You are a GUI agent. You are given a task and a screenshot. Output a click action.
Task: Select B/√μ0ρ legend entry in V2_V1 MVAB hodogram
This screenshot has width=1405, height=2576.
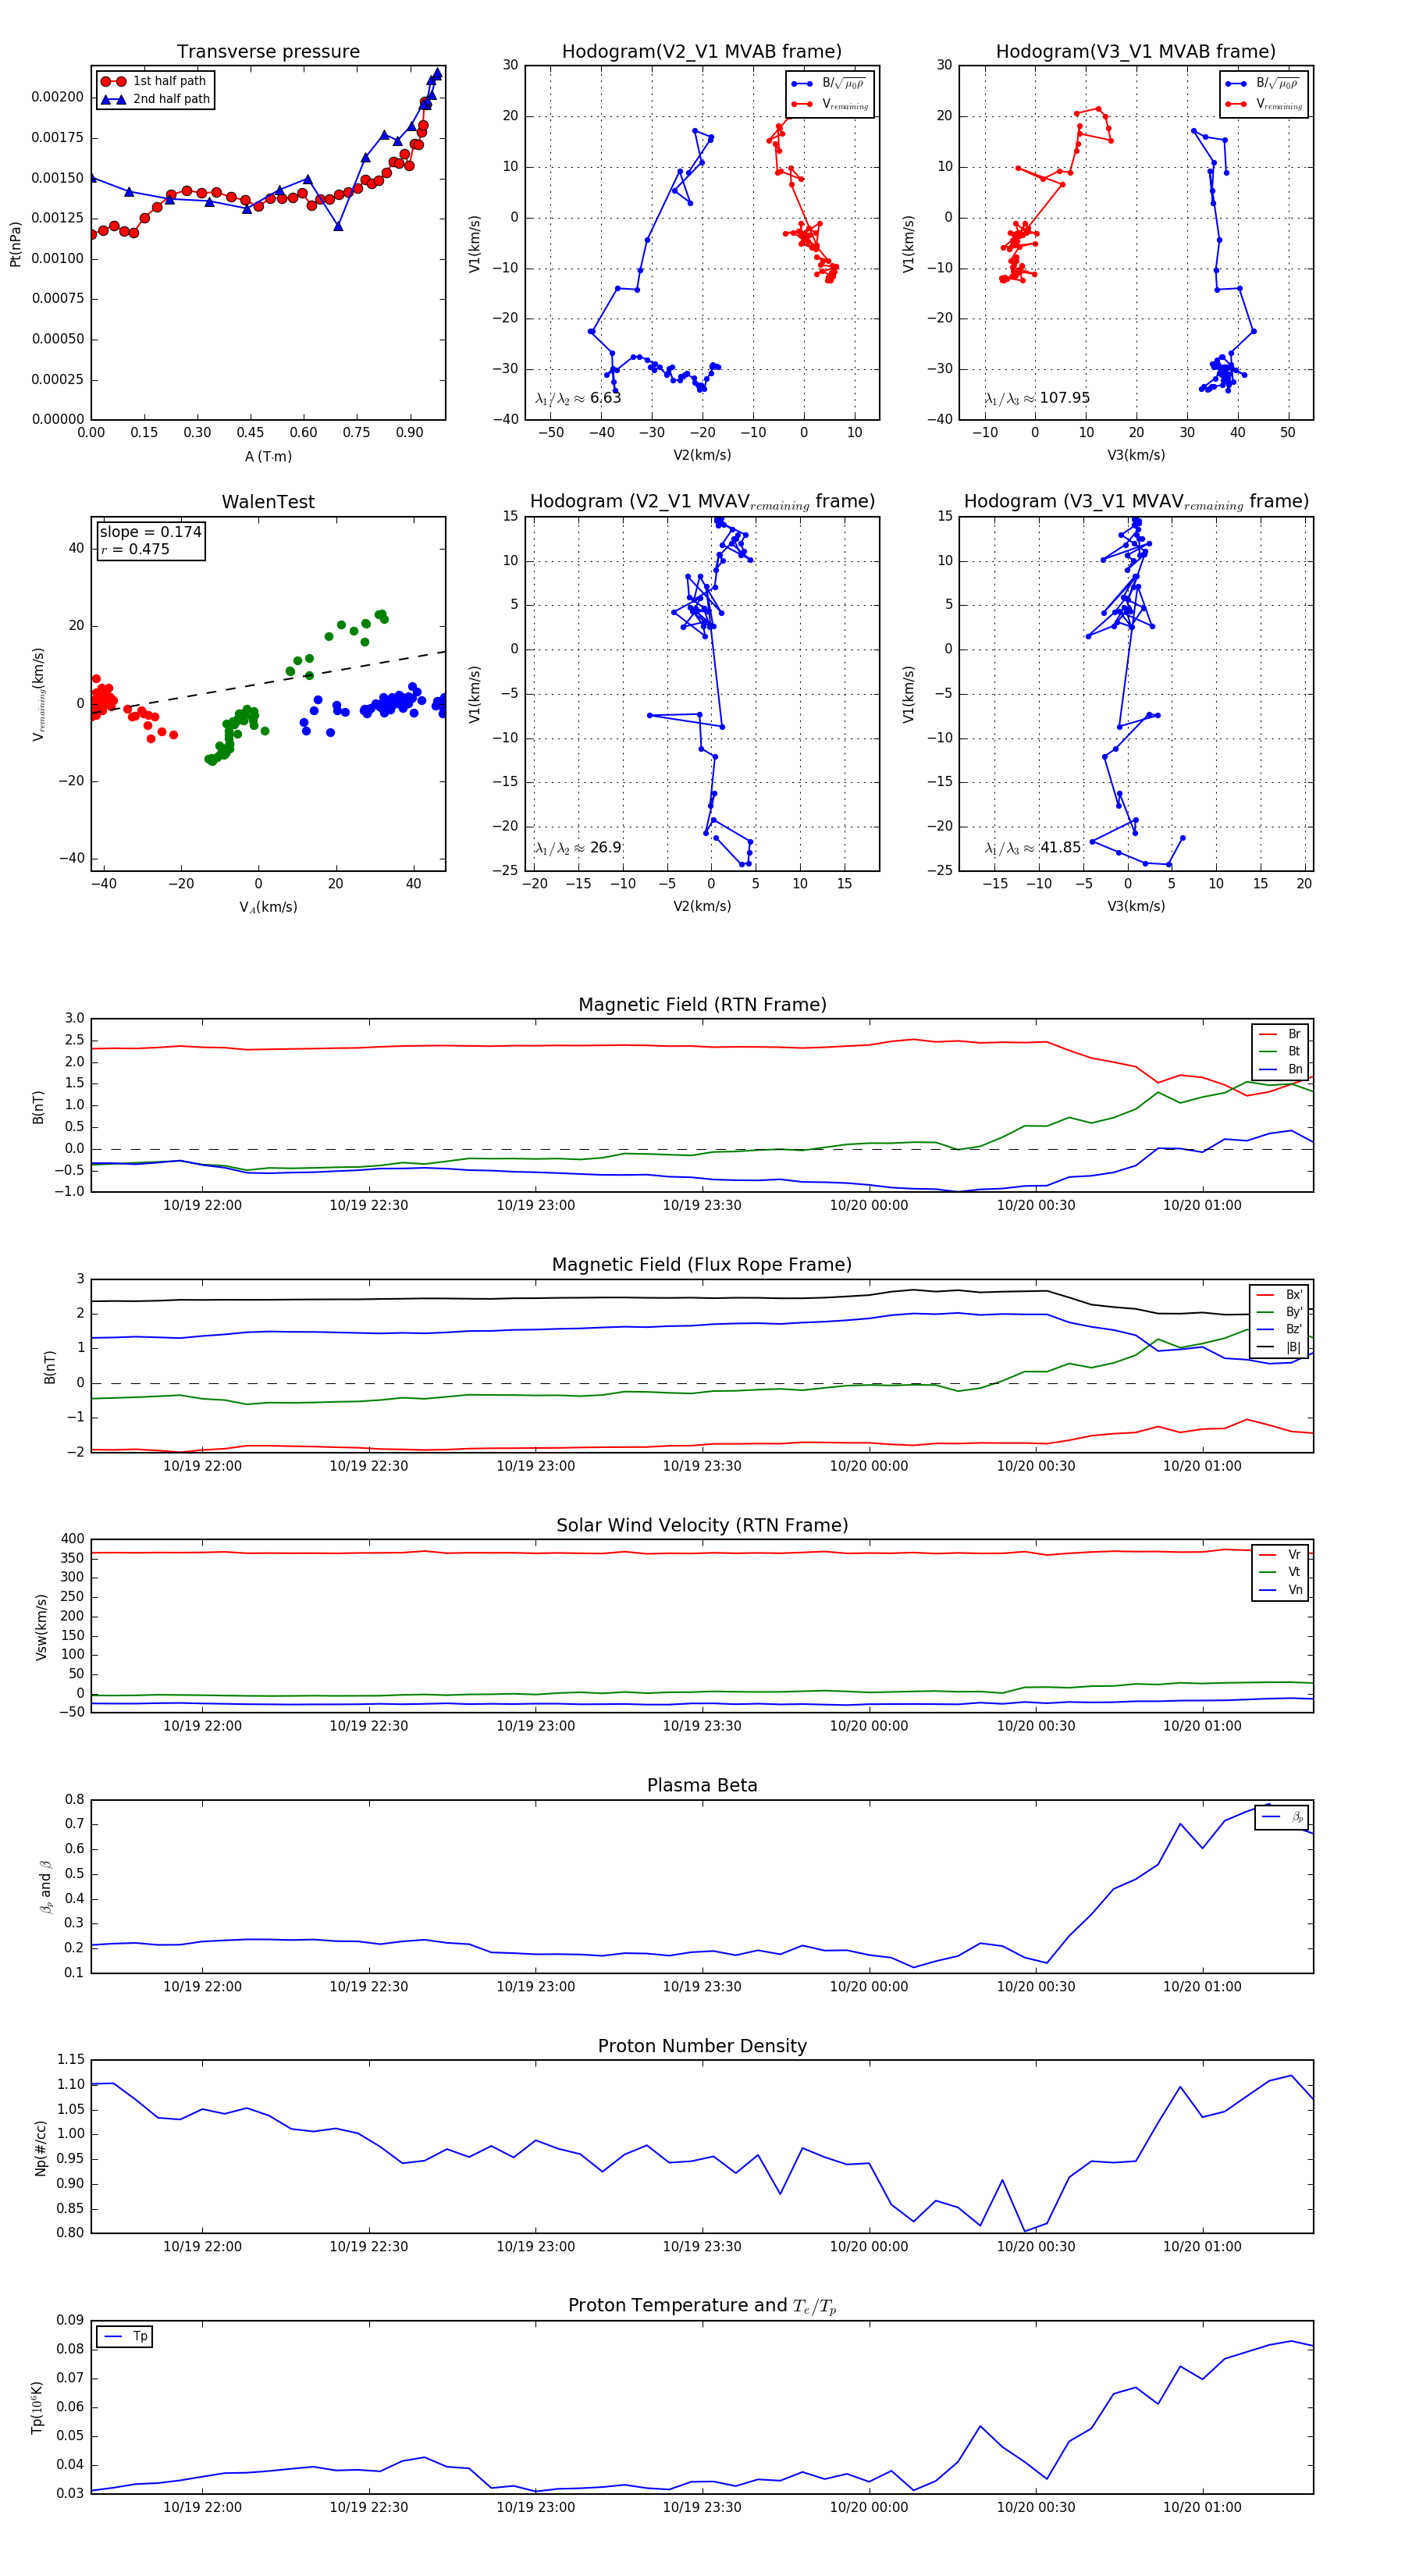pos(829,84)
